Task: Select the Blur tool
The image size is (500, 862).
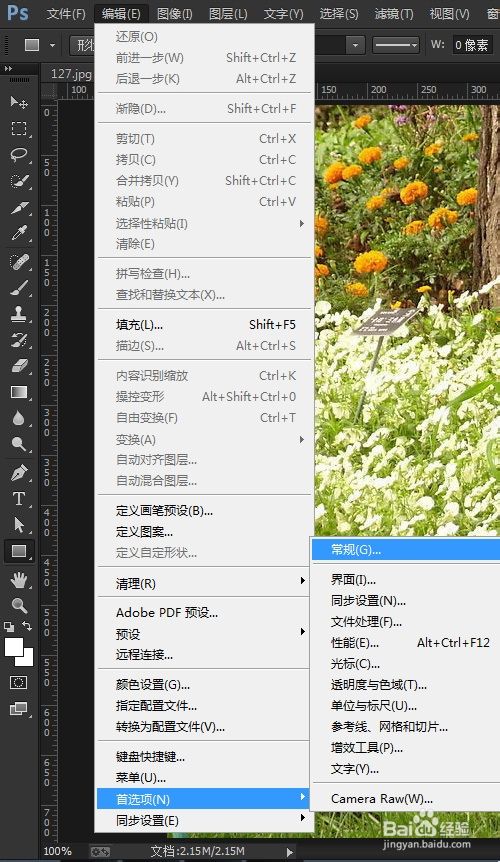Action: pos(19,418)
